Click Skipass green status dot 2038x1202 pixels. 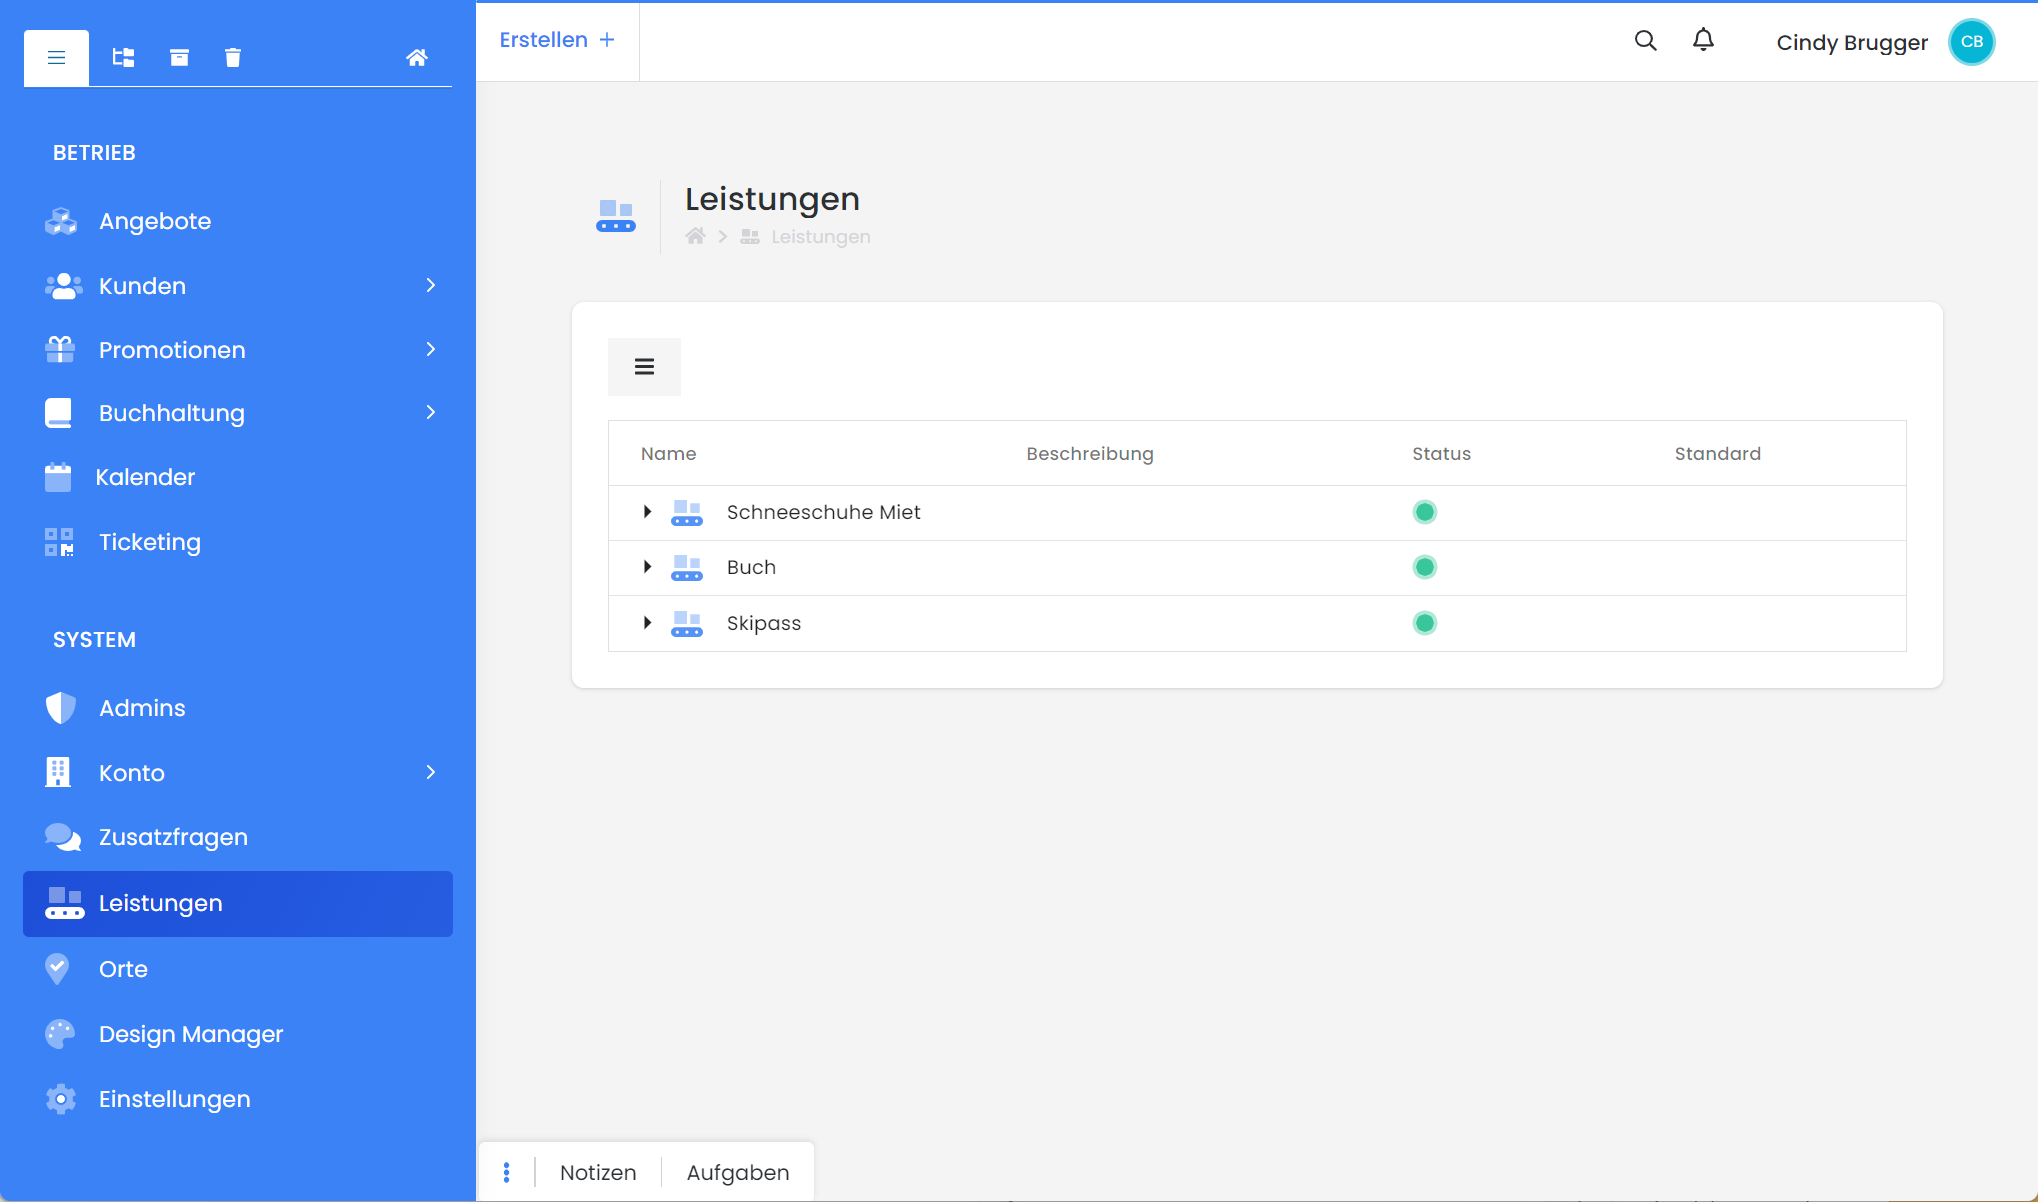[x=1424, y=623]
